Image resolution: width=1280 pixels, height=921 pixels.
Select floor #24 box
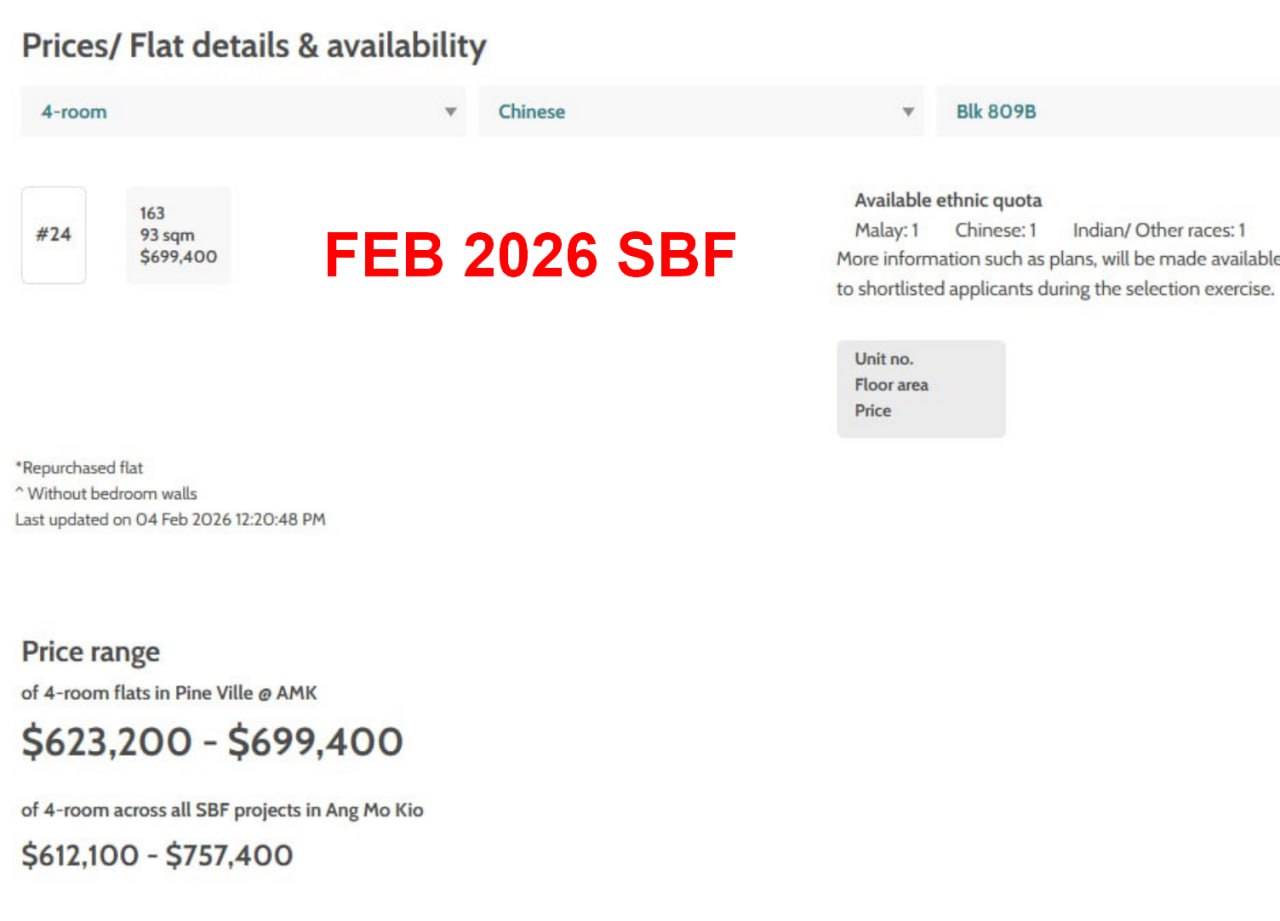[x=54, y=235]
